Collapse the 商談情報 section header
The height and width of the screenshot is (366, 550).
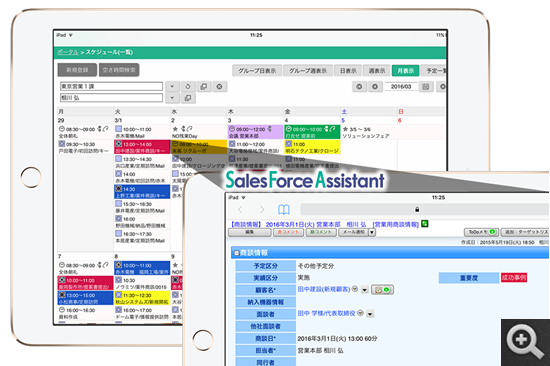pyautogui.click(x=237, y=253)
